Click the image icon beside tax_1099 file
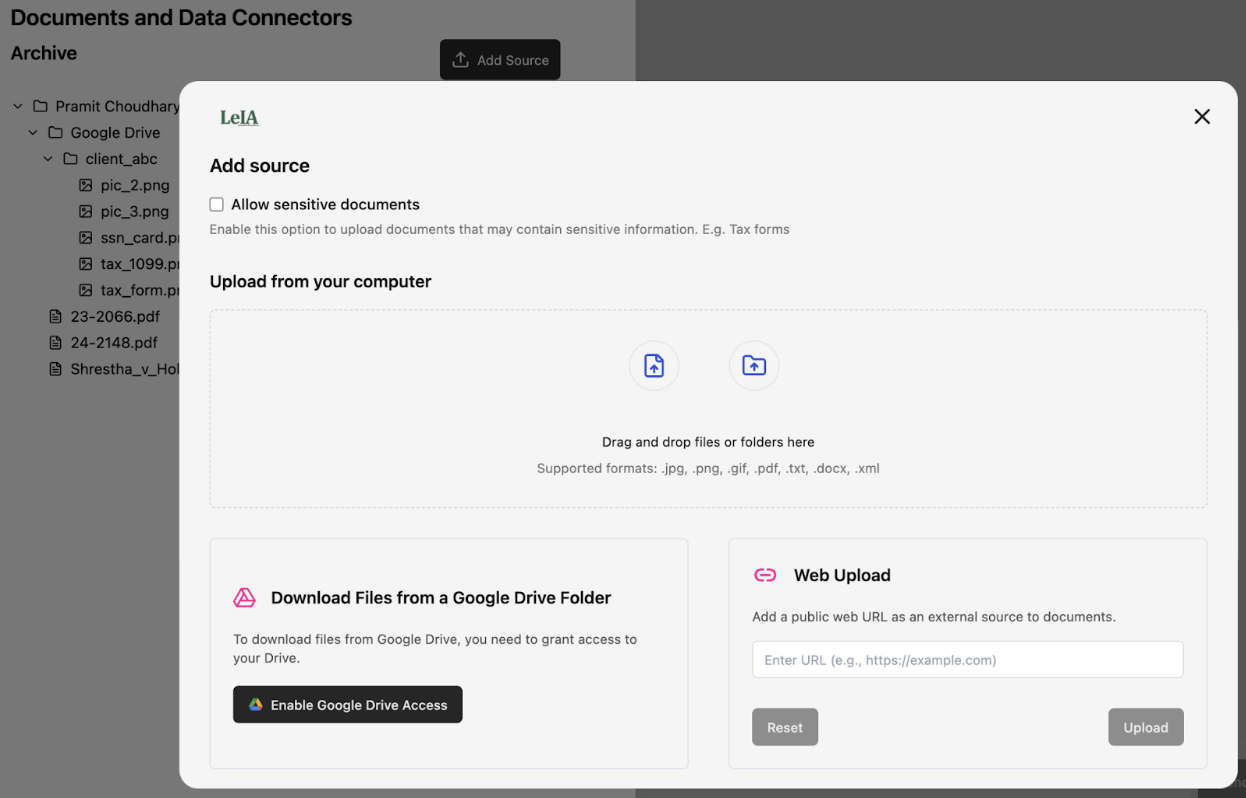This screenshot has height=798, width=1246. pos(86,264)
